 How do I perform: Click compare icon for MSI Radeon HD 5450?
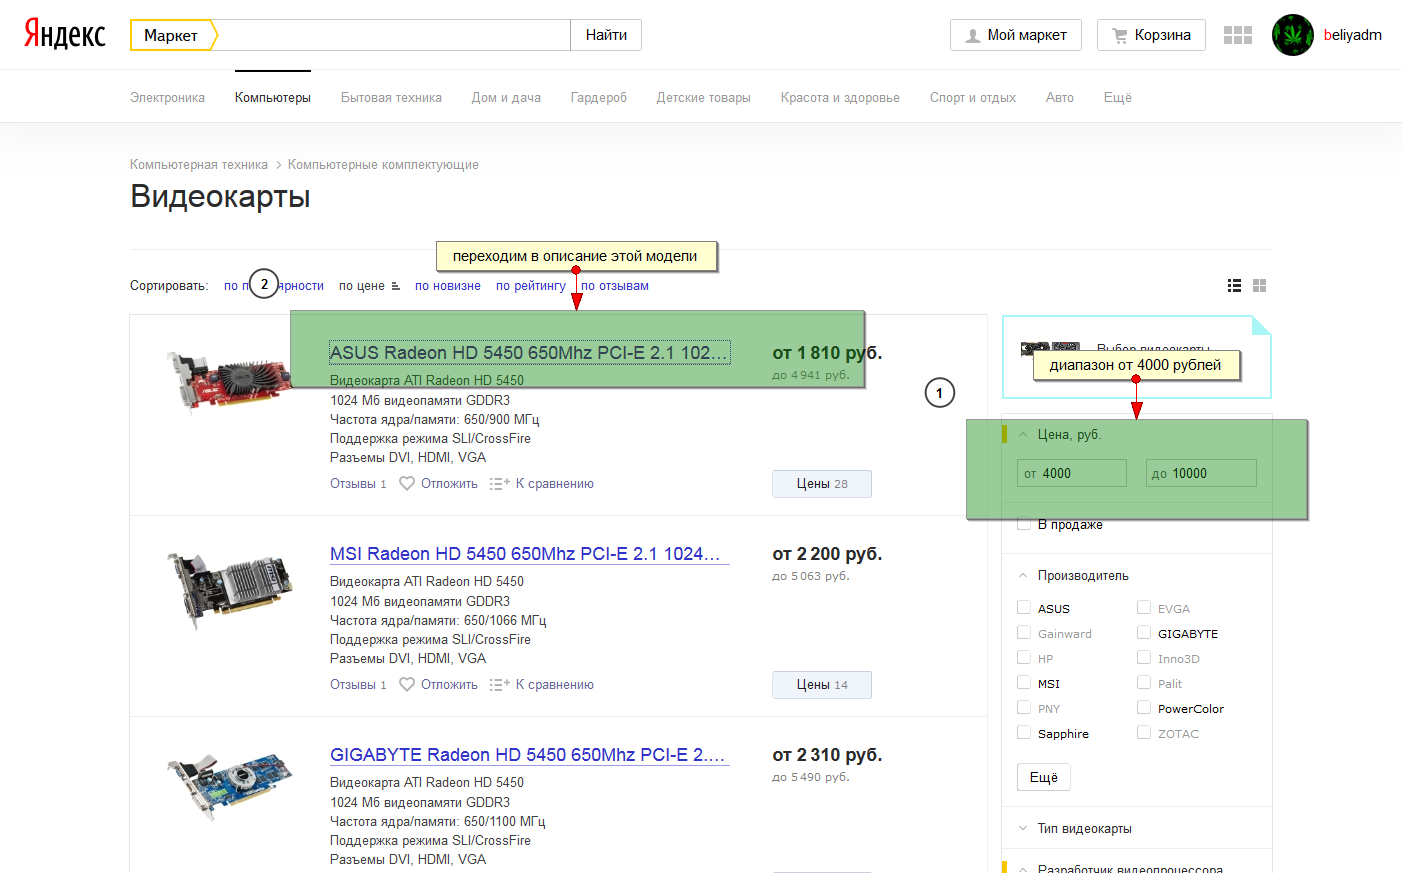point(500,685)
